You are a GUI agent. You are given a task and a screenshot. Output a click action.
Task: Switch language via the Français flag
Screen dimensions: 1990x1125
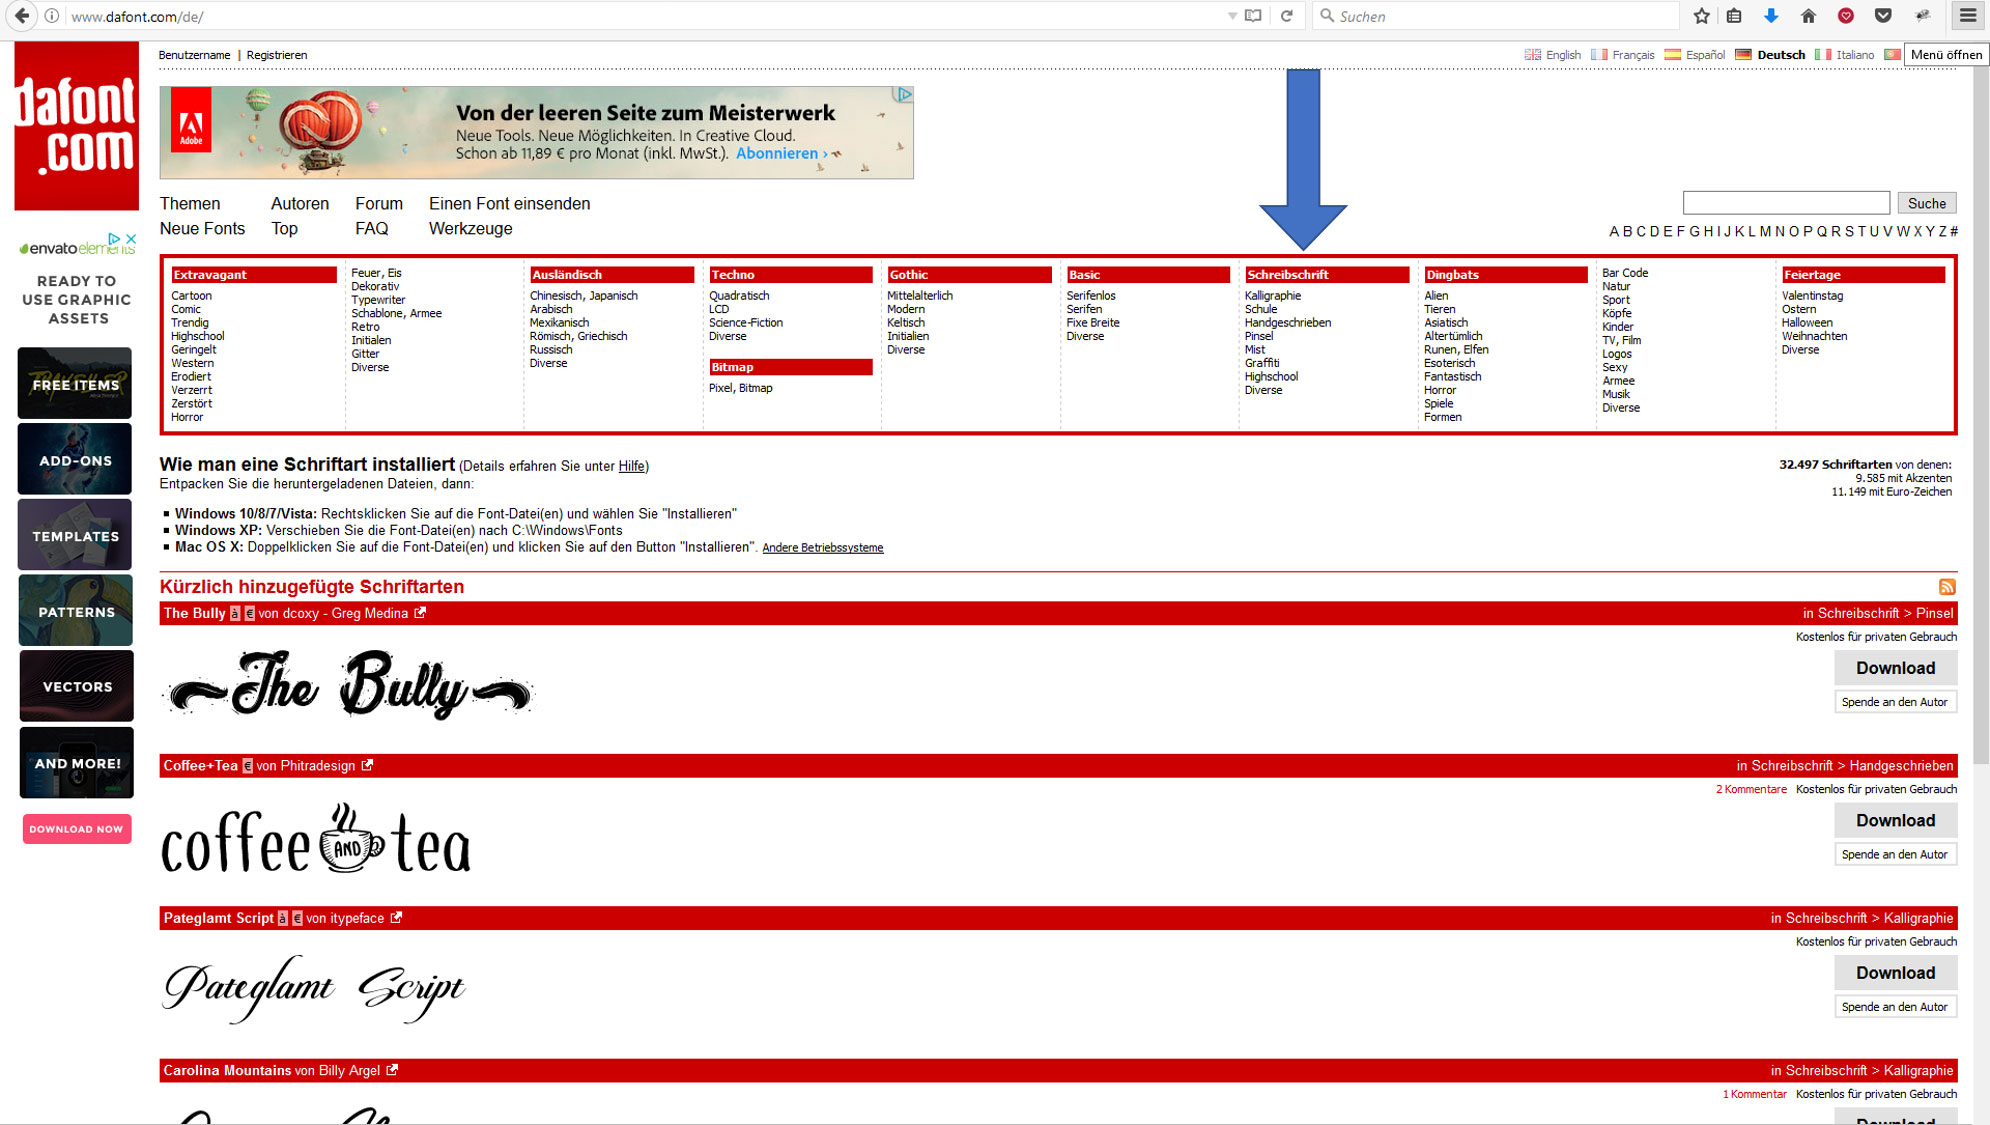[x=1599, y=55]
